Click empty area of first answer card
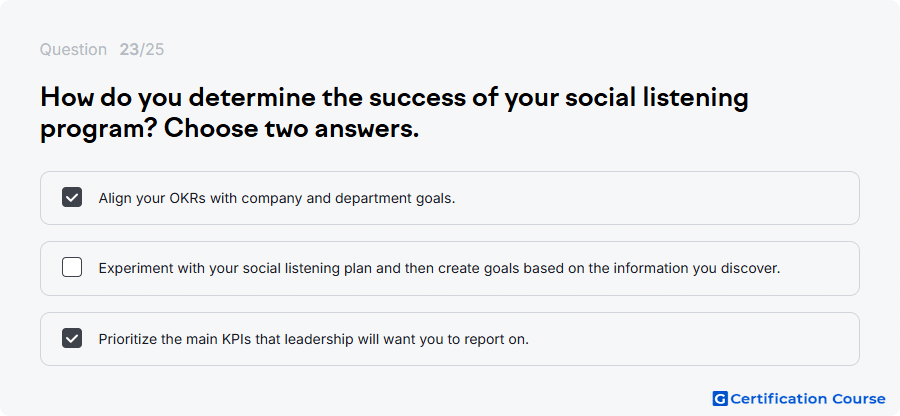This screenshot has width=900, height=416. (654, 198)
